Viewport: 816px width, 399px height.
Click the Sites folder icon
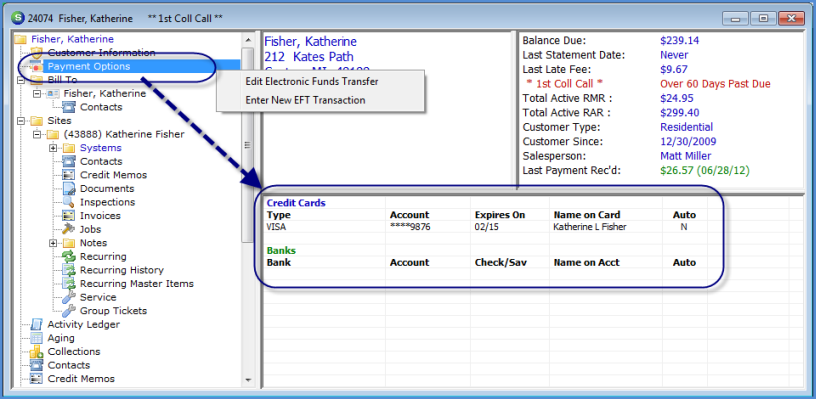(36, 121)
